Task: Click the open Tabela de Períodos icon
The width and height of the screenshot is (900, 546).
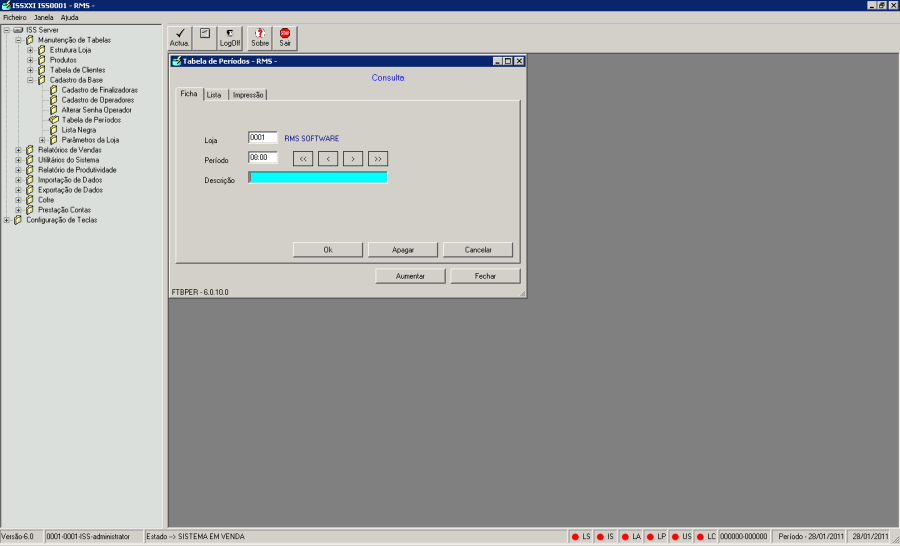Action: coord(53,120)
